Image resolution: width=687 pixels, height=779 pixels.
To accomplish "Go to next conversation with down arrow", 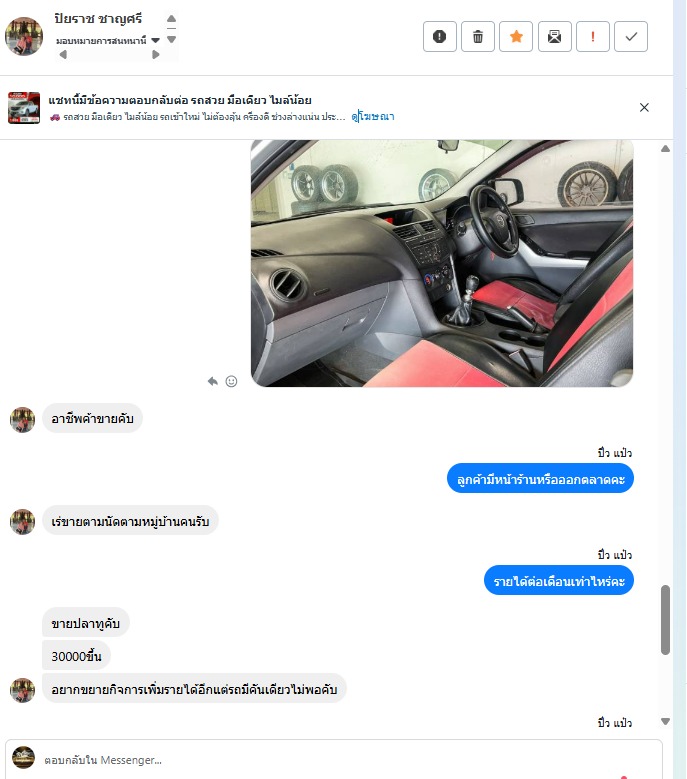I will (x=171, y=39).
